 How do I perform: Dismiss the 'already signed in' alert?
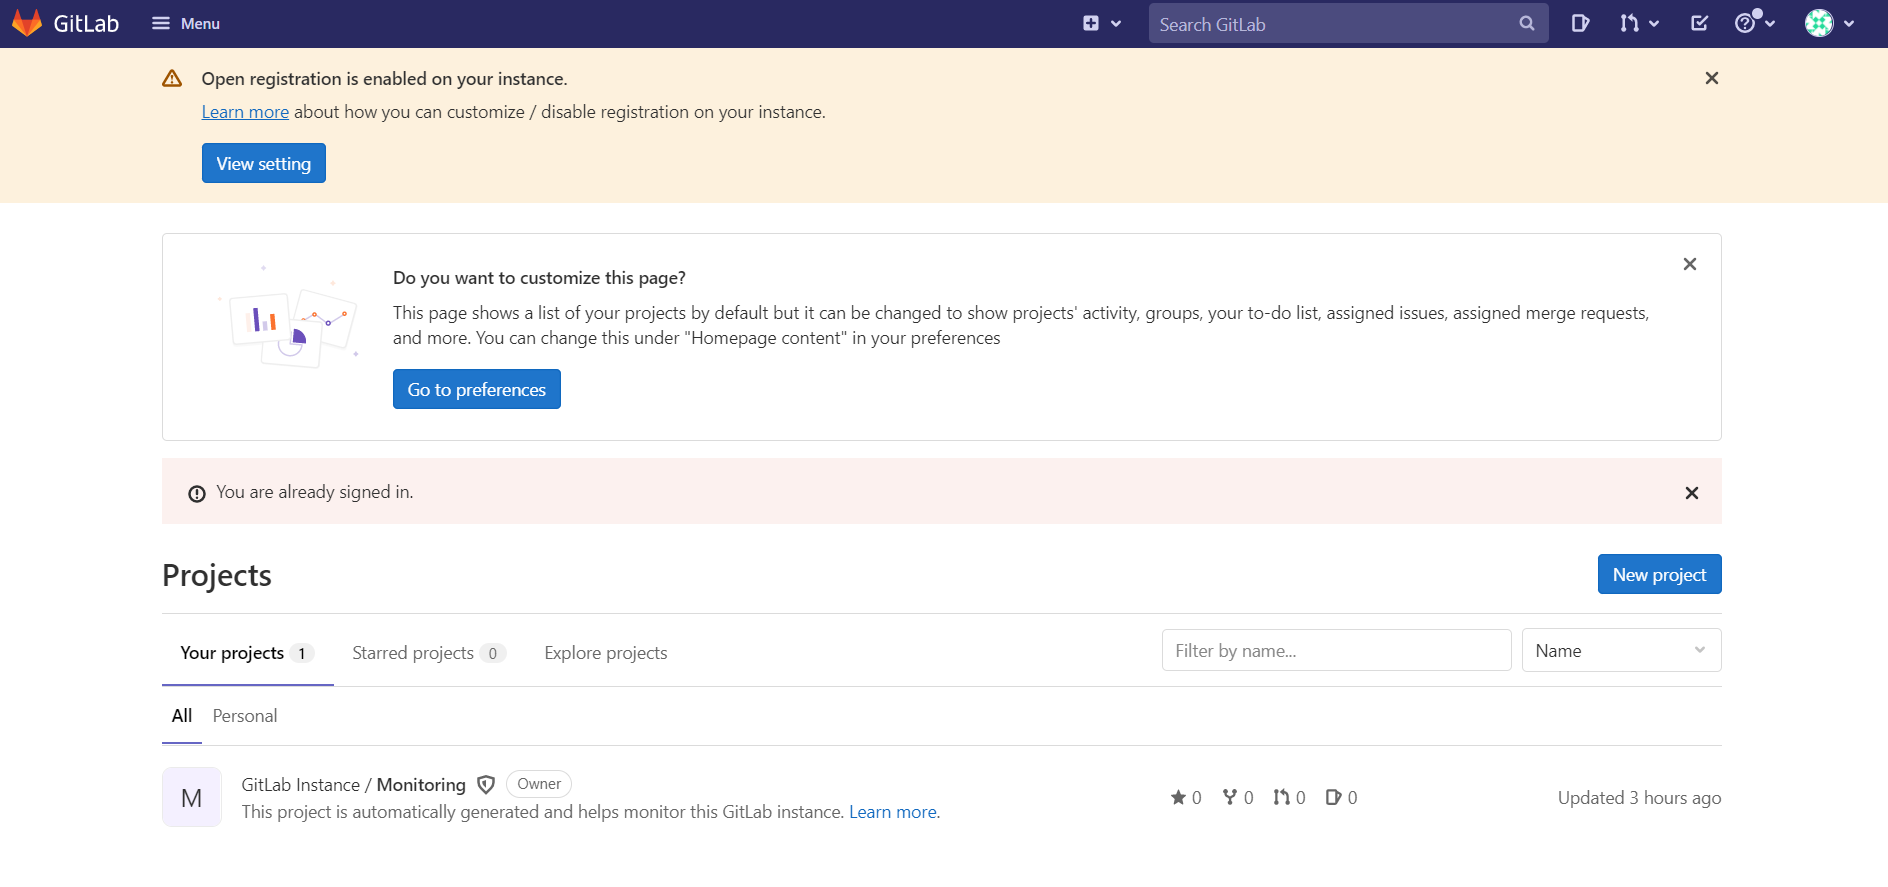tap(1691, 493)
